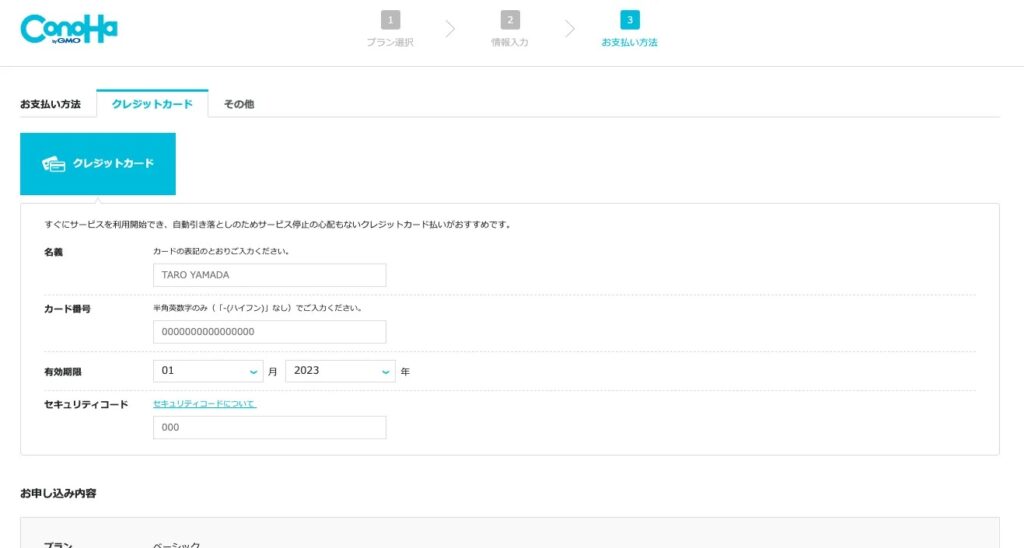Select step 1 プラン選択 in progress bar
The image size is (1024, 548).
(x=390, y=29)
